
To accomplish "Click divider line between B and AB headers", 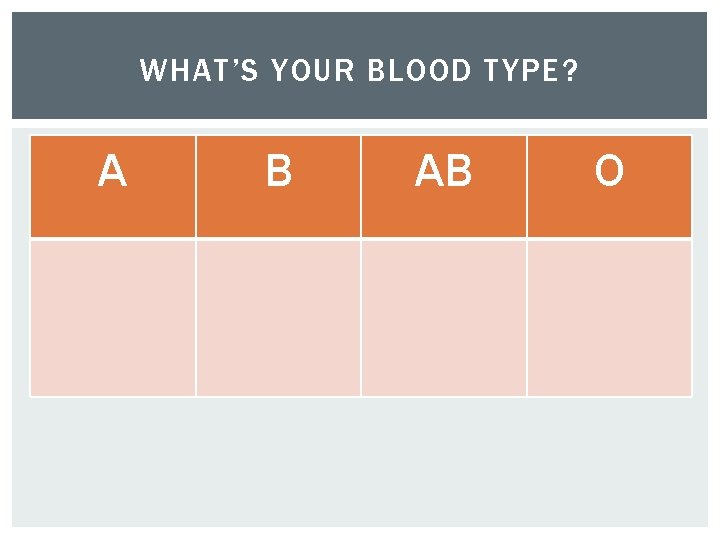I will [x=361, y=186].
